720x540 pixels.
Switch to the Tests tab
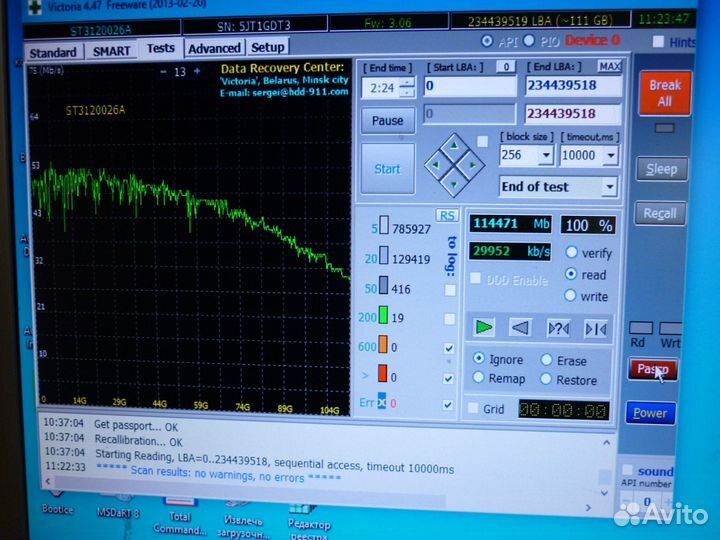tap(161, 48)
